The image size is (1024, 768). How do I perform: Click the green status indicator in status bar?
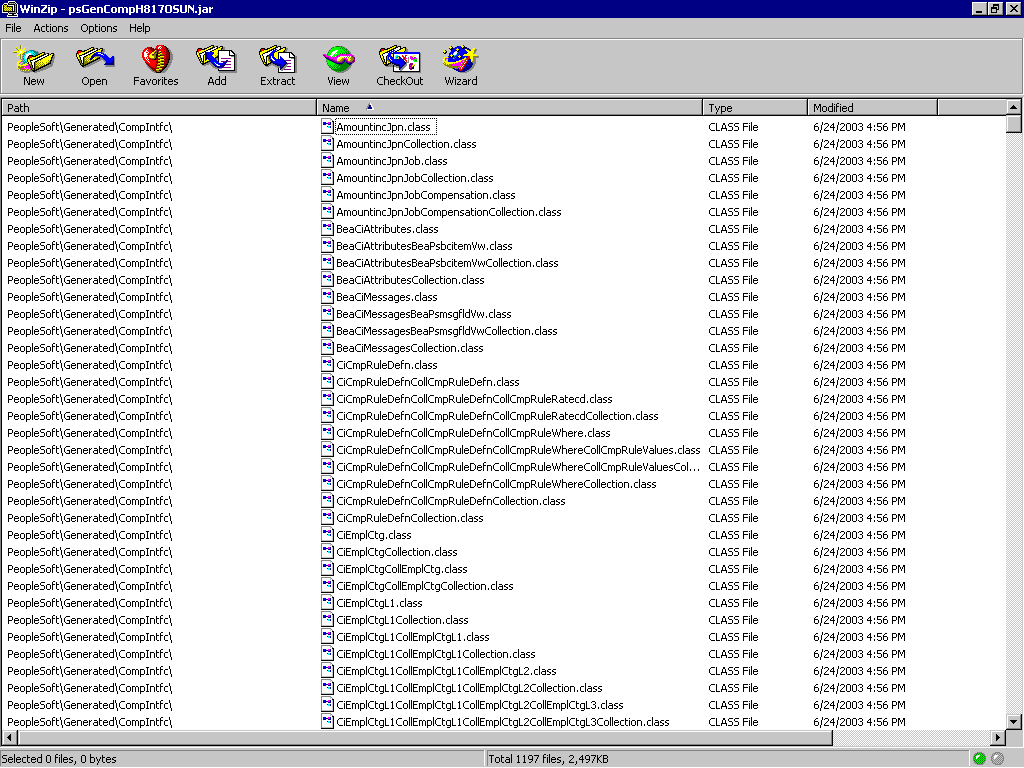(981, 758)
